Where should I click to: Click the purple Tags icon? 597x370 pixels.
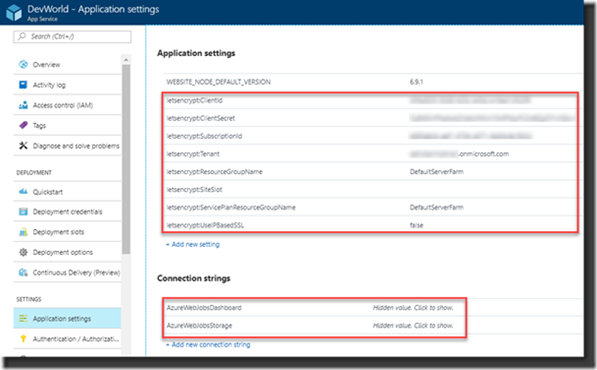(23, 125)
